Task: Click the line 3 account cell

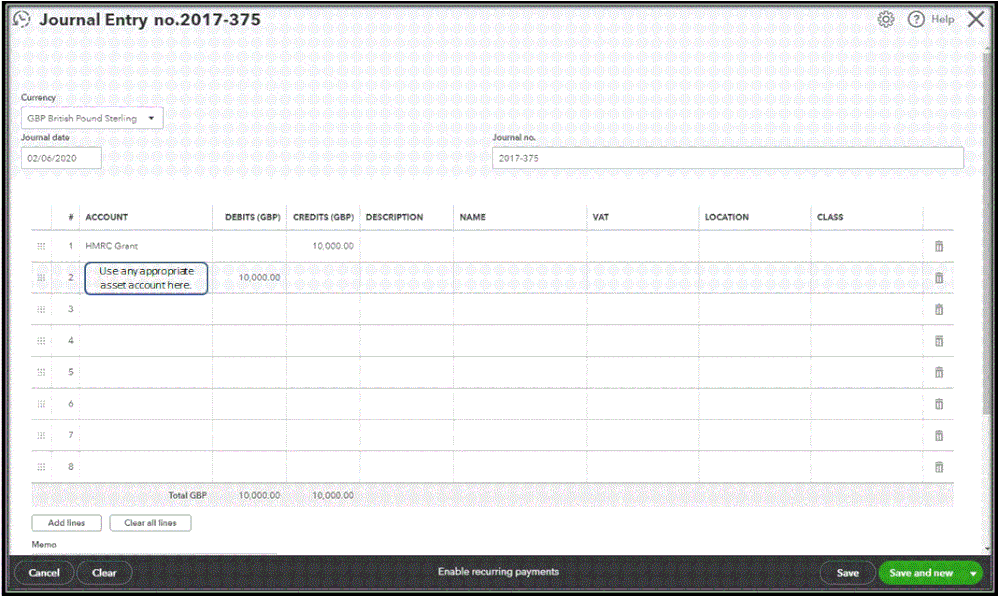Action: [x=146, y=309]
